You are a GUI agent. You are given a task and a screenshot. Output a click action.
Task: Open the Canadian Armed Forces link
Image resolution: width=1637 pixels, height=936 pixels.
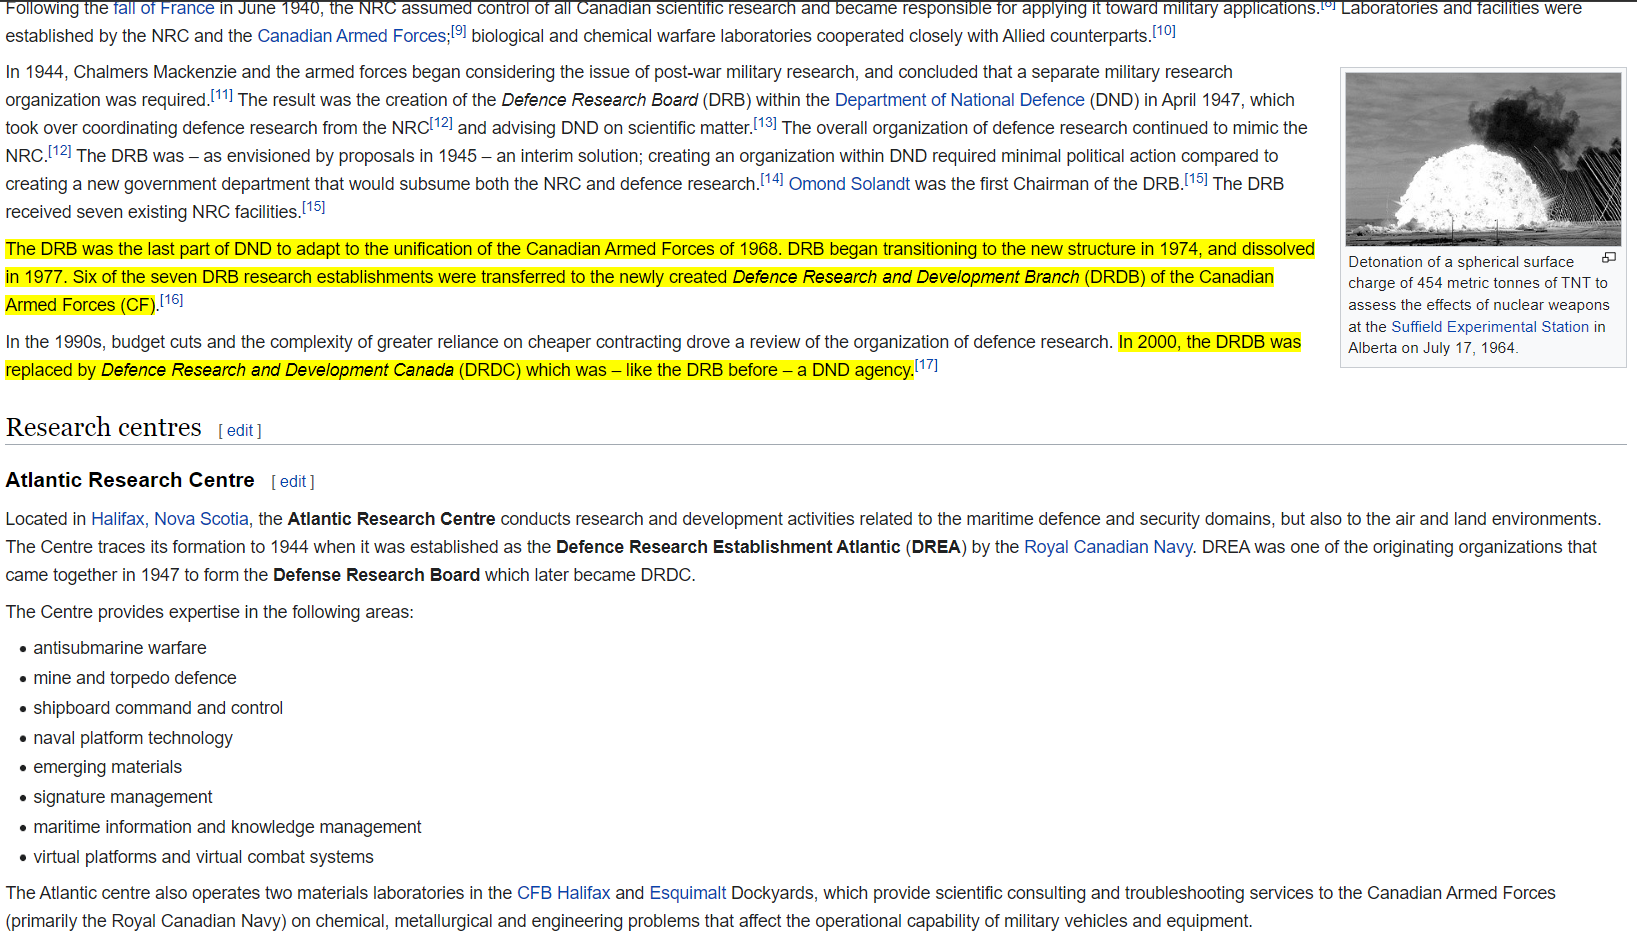[x=352, y=36]
